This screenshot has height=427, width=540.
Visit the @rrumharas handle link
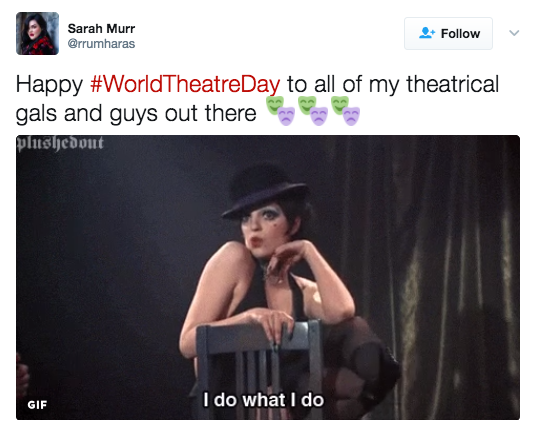(x=101, y=44)
